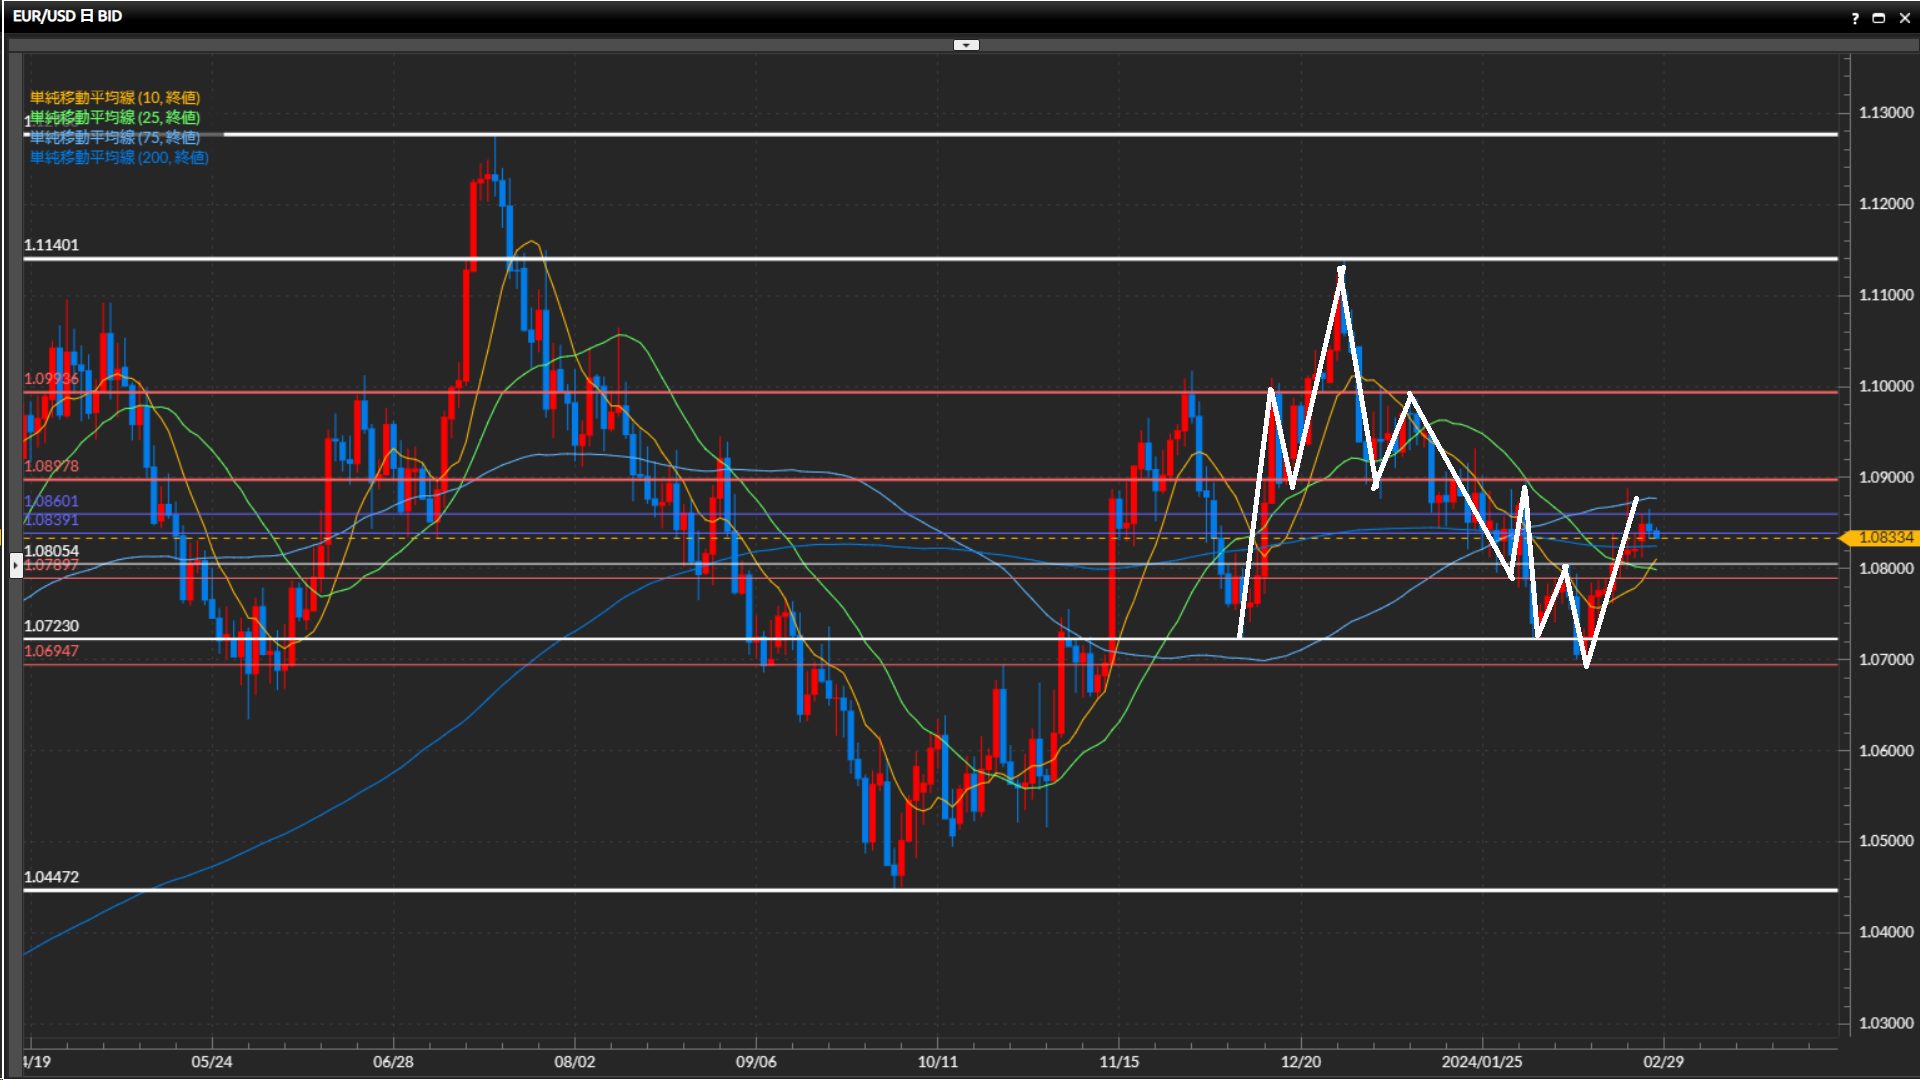Click the EUR/USD BID window title

[67, 16]
